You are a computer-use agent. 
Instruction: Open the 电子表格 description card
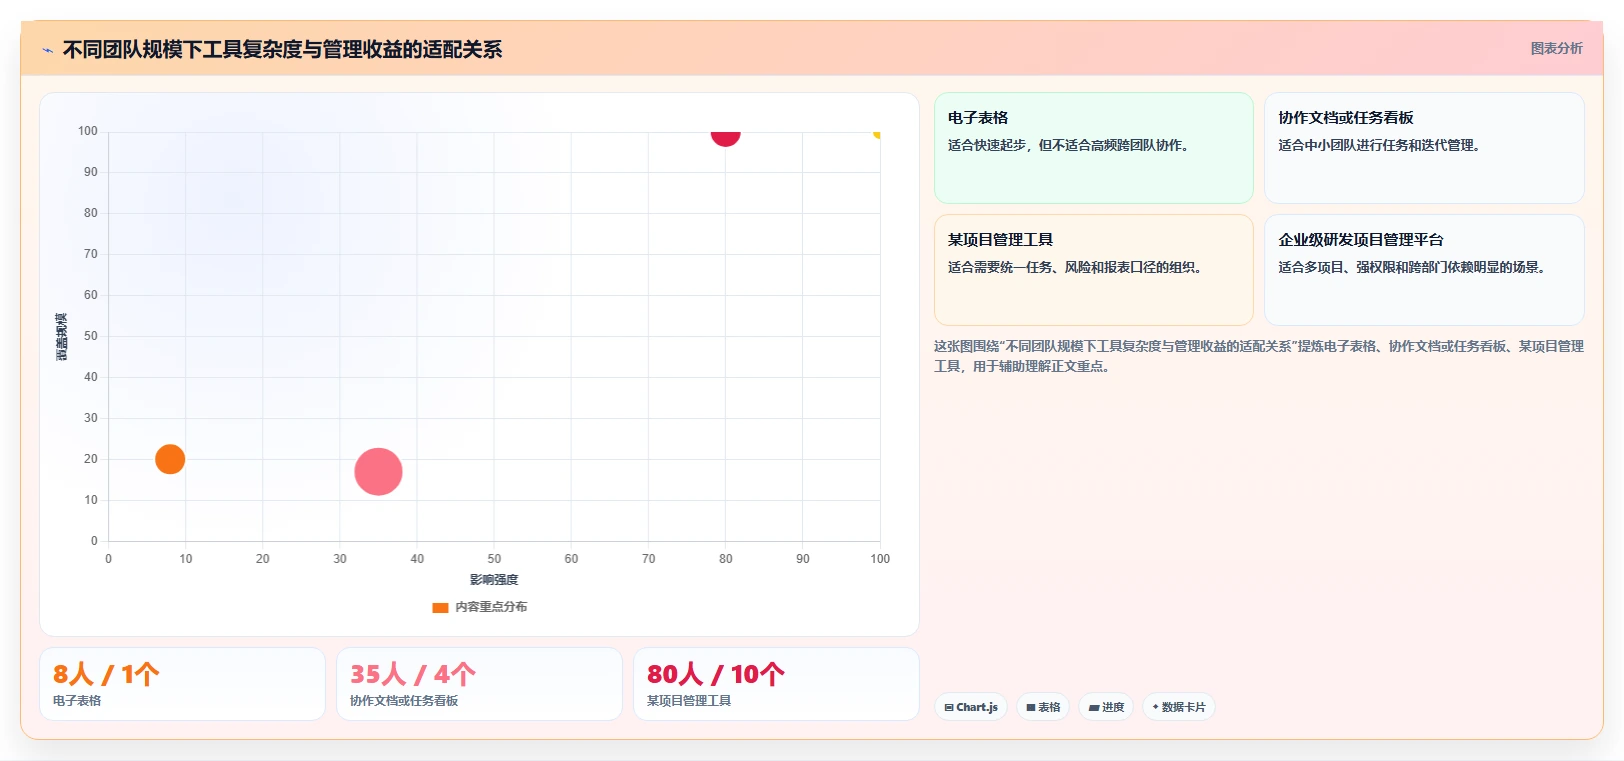(x=1093, y=148)
